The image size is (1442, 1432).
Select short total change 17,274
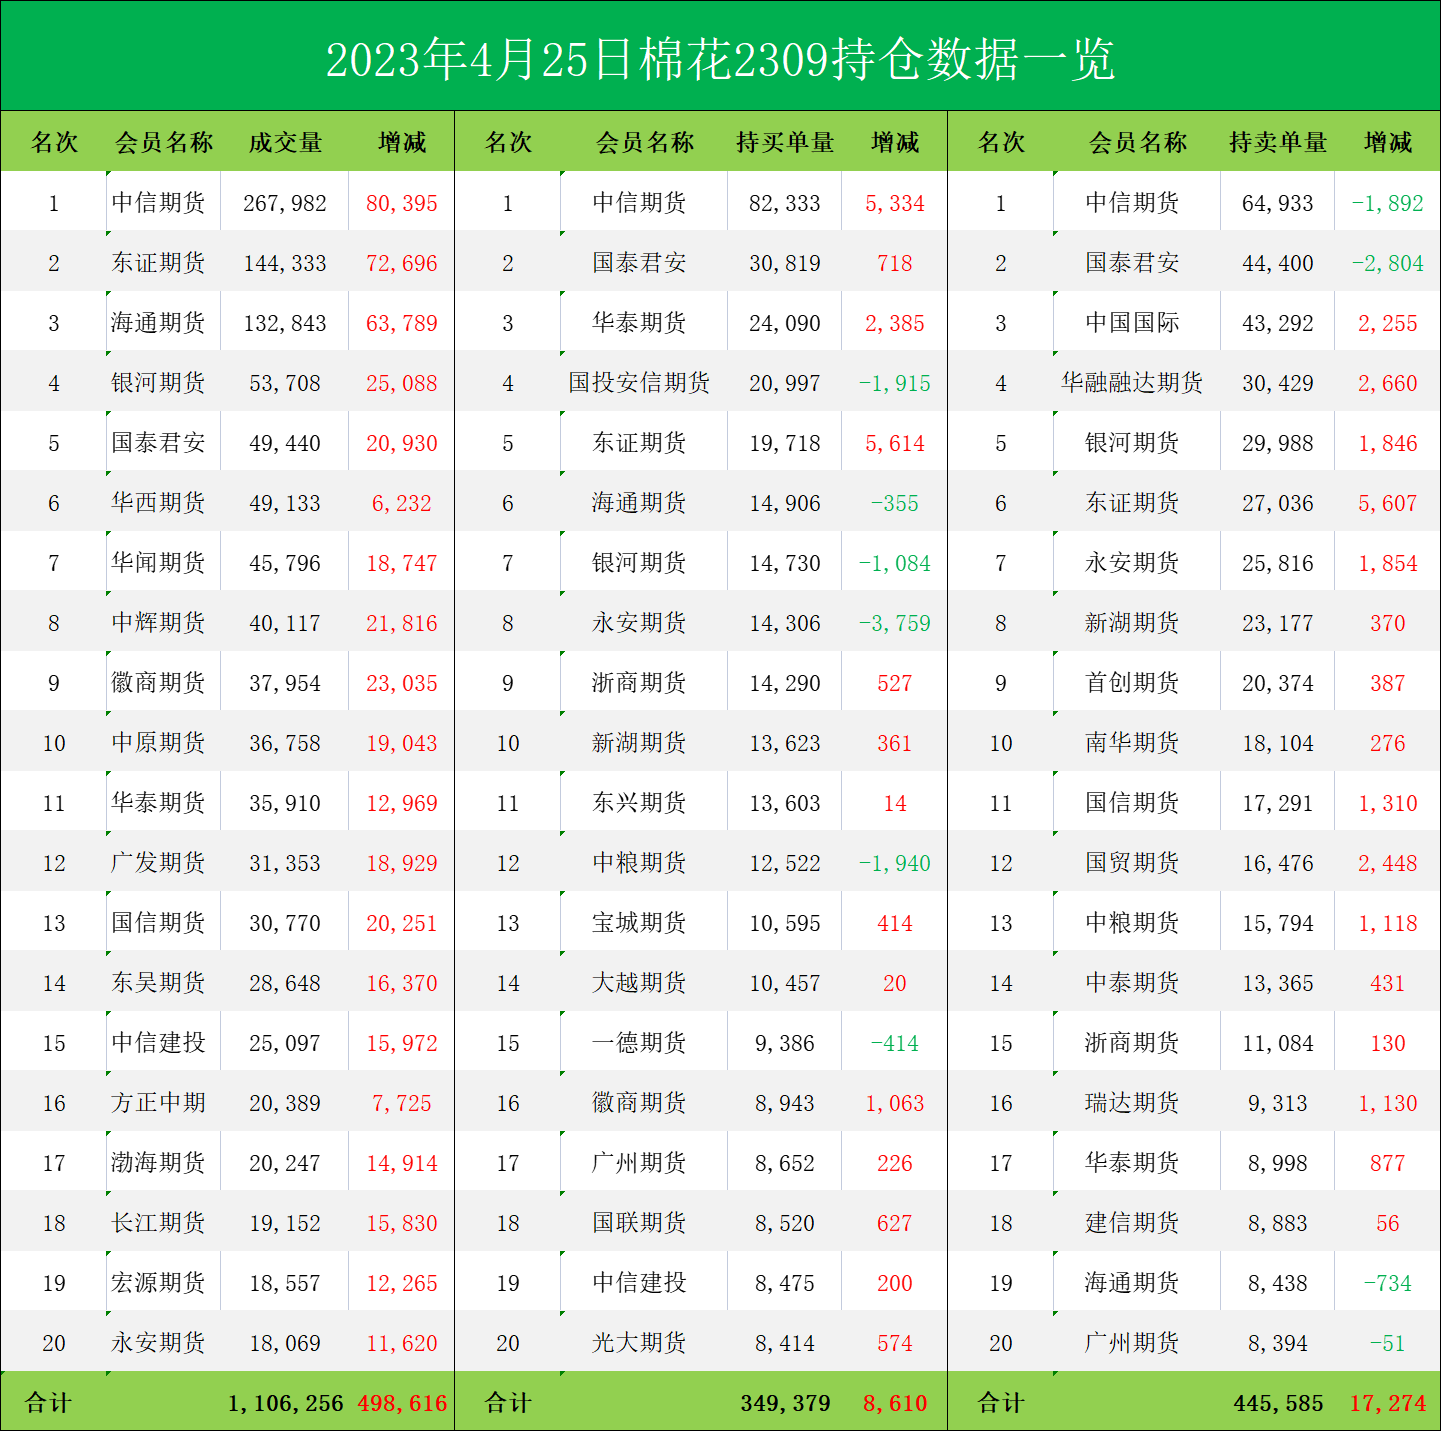pos(1388,1403)
